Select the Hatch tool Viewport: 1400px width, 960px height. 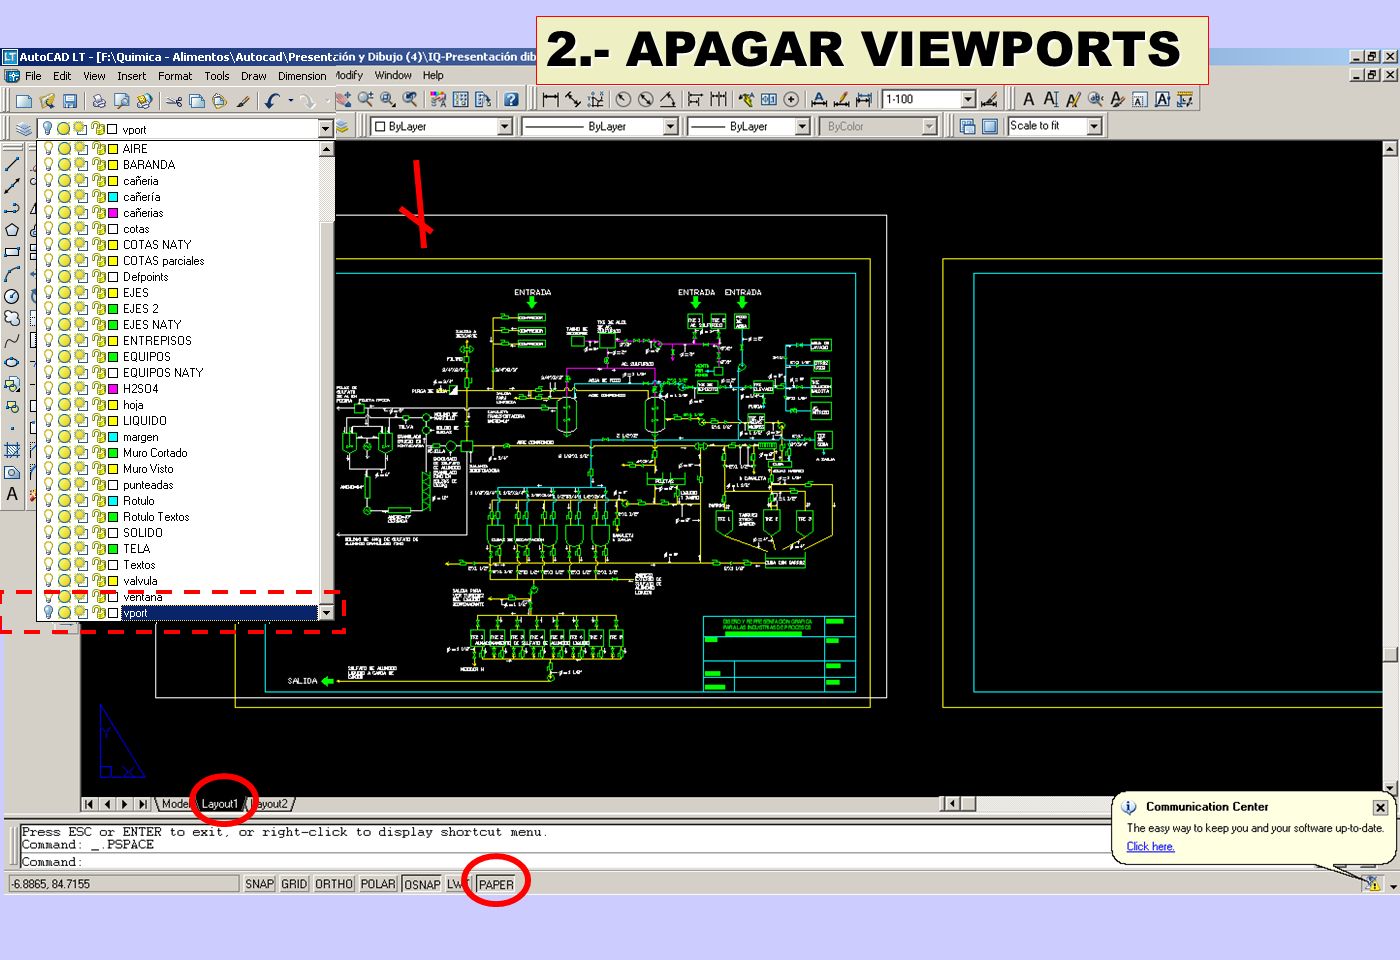point(12,450)
